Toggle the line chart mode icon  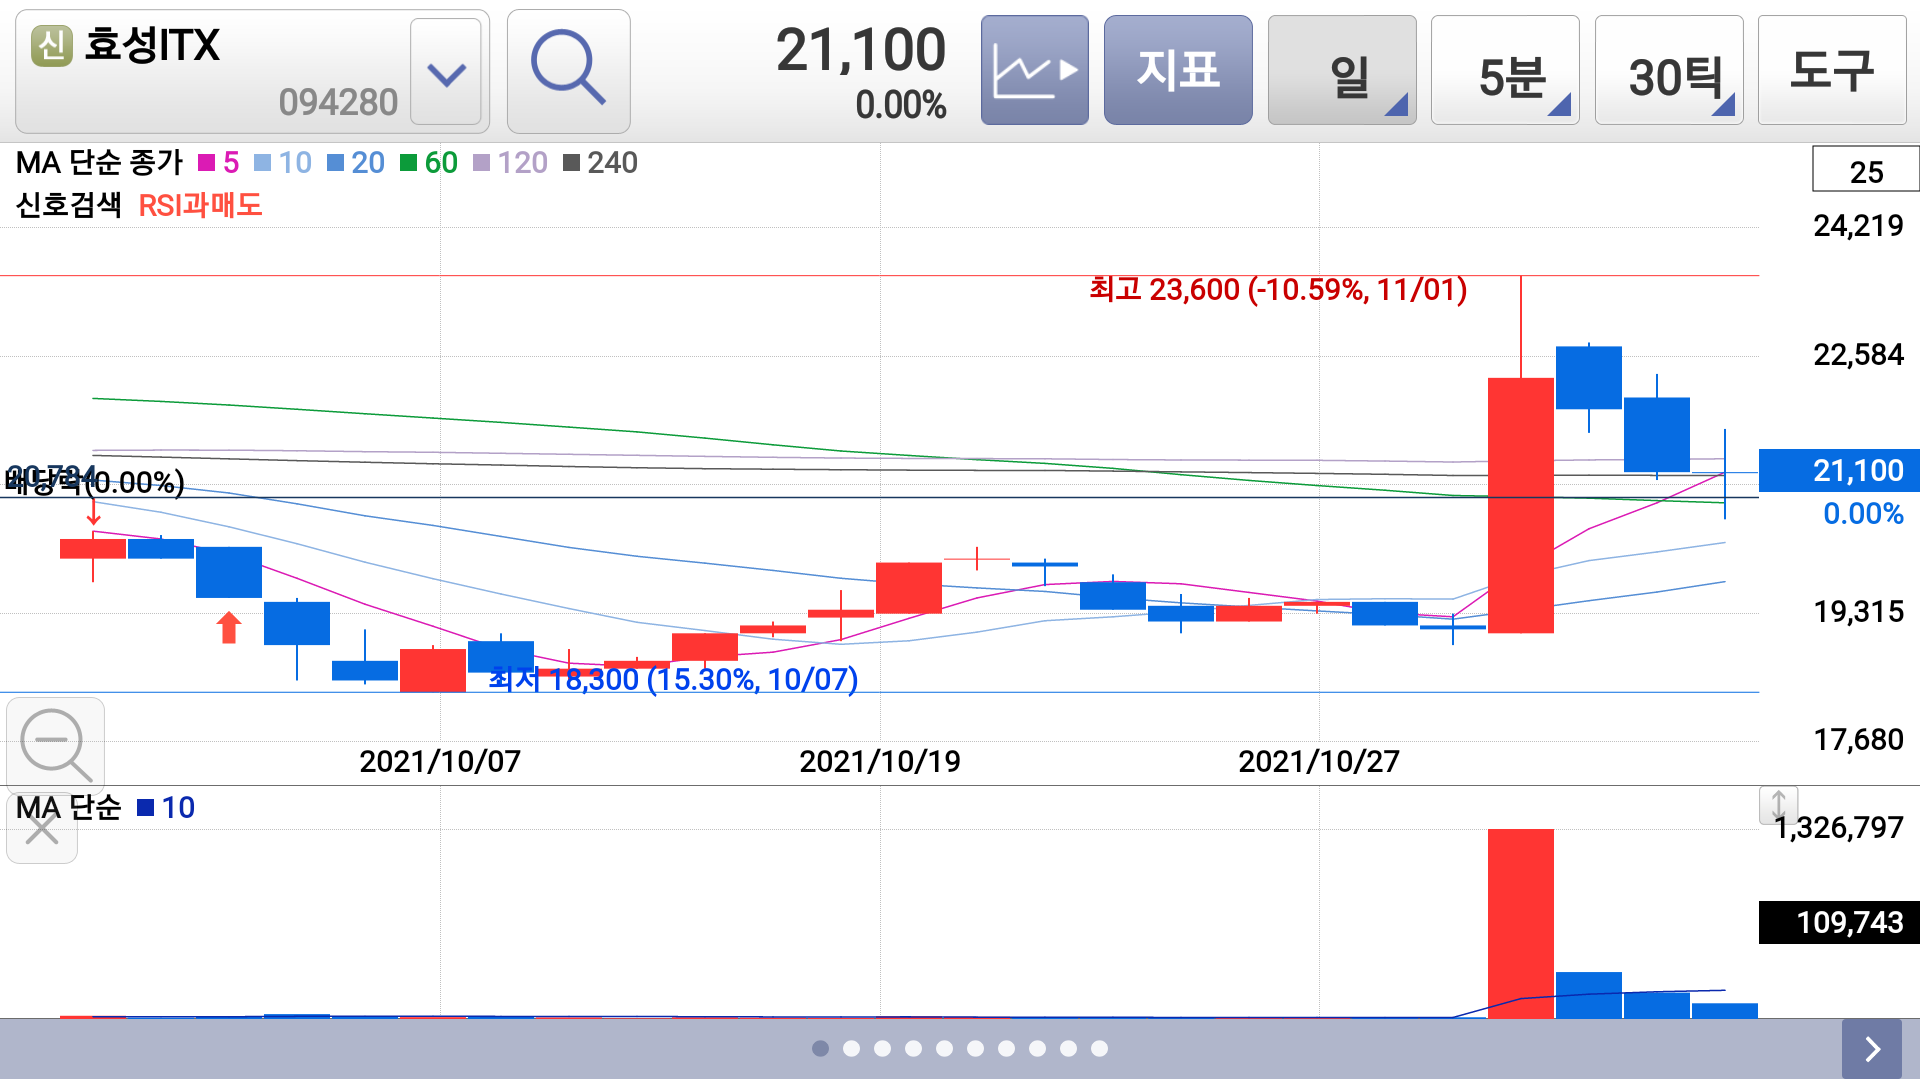pos(1034,70)
